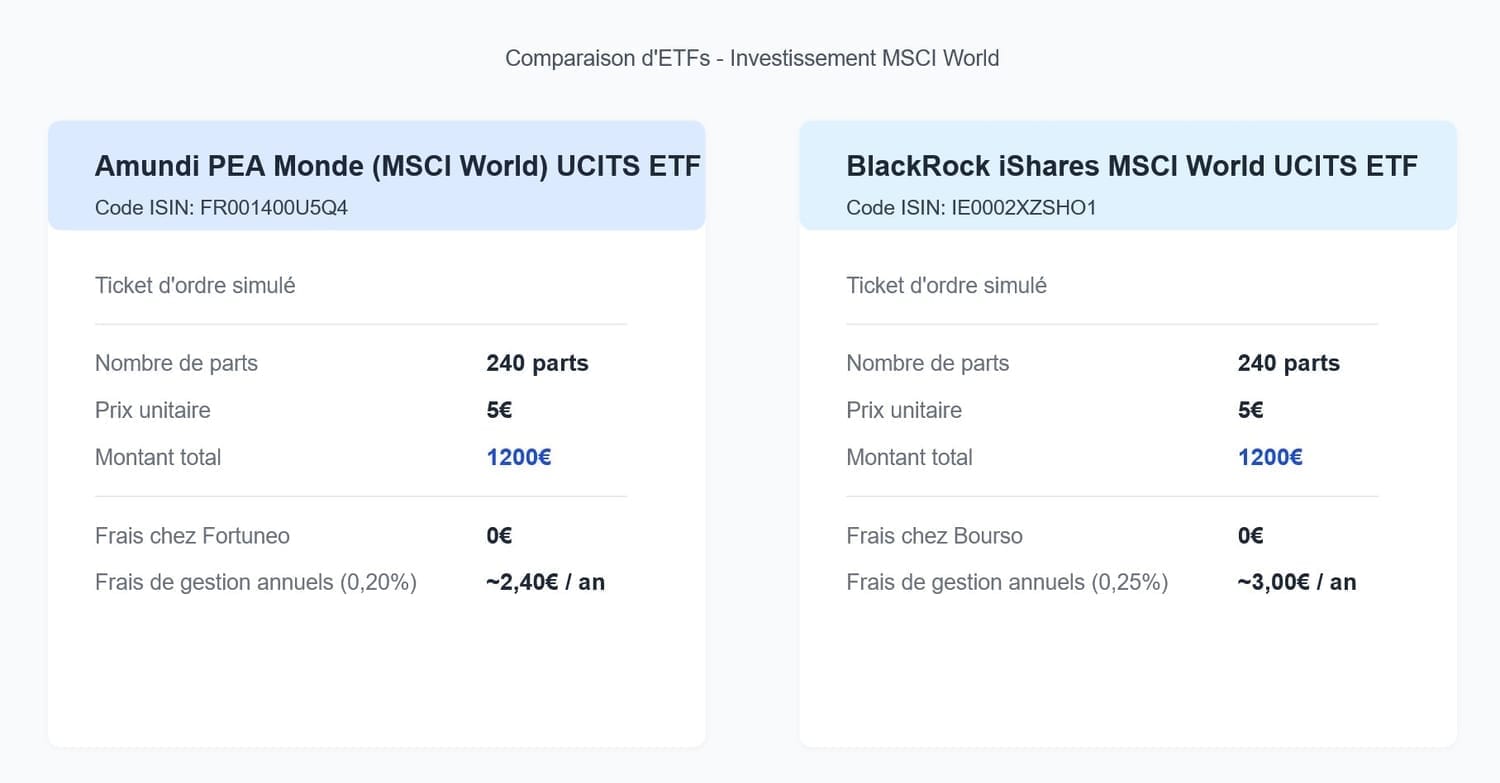Select the BlackRock iShares MSCI World heading
The width and height of the screenshot is (1500, 783).
(x=1131, y=166)
